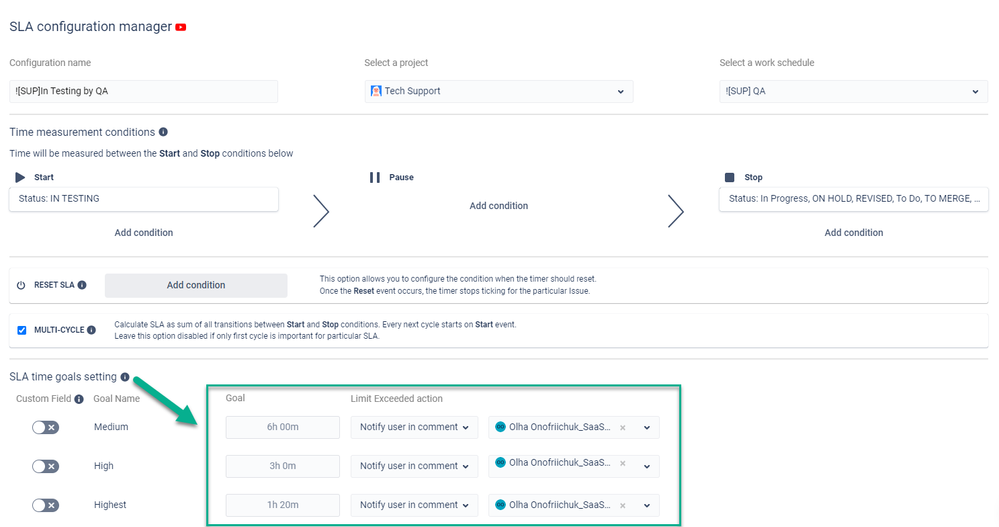
Task: Click the Stop square icon
Action: [729, 177]
